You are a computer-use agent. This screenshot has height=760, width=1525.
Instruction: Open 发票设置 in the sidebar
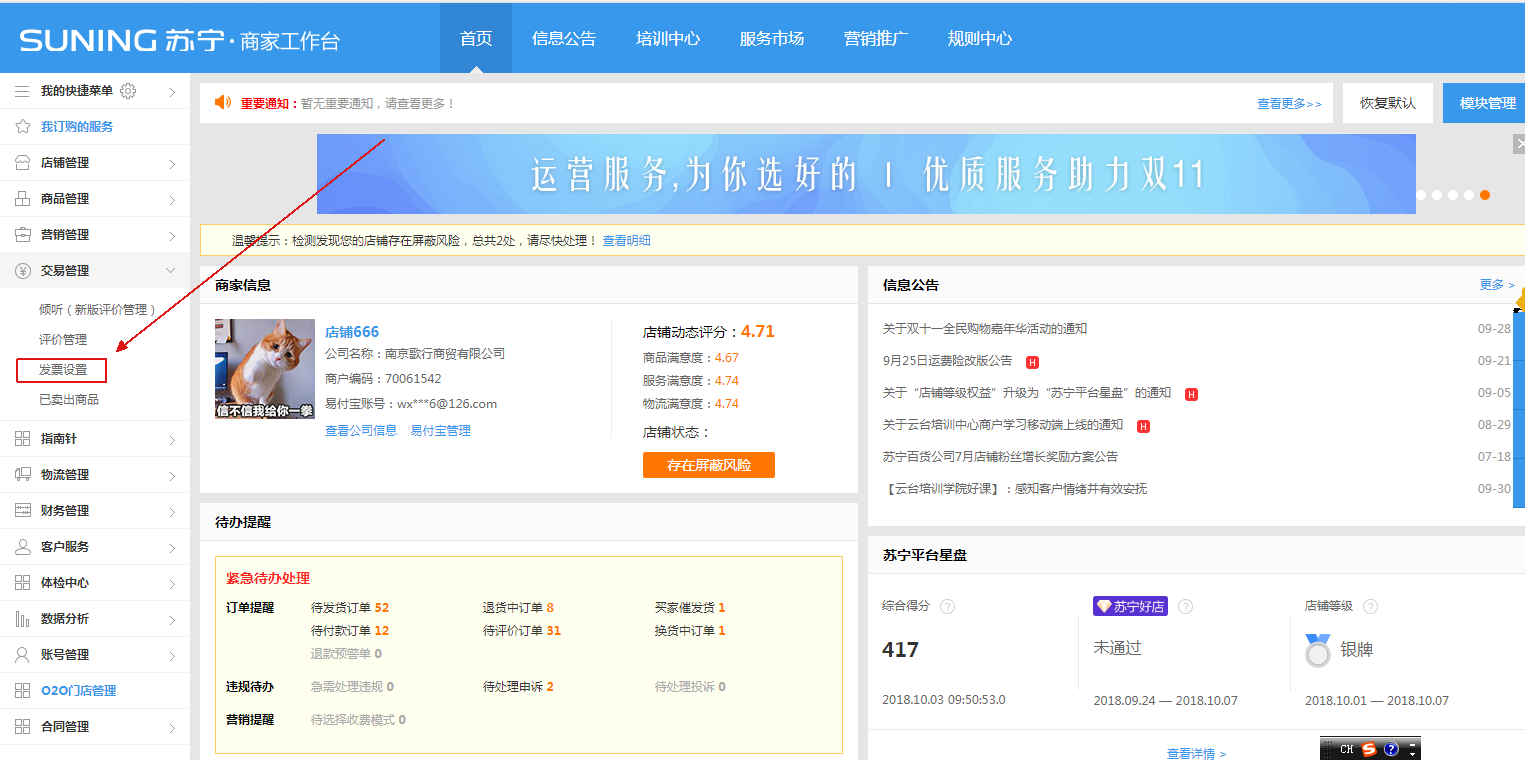(x=62, y=370)
